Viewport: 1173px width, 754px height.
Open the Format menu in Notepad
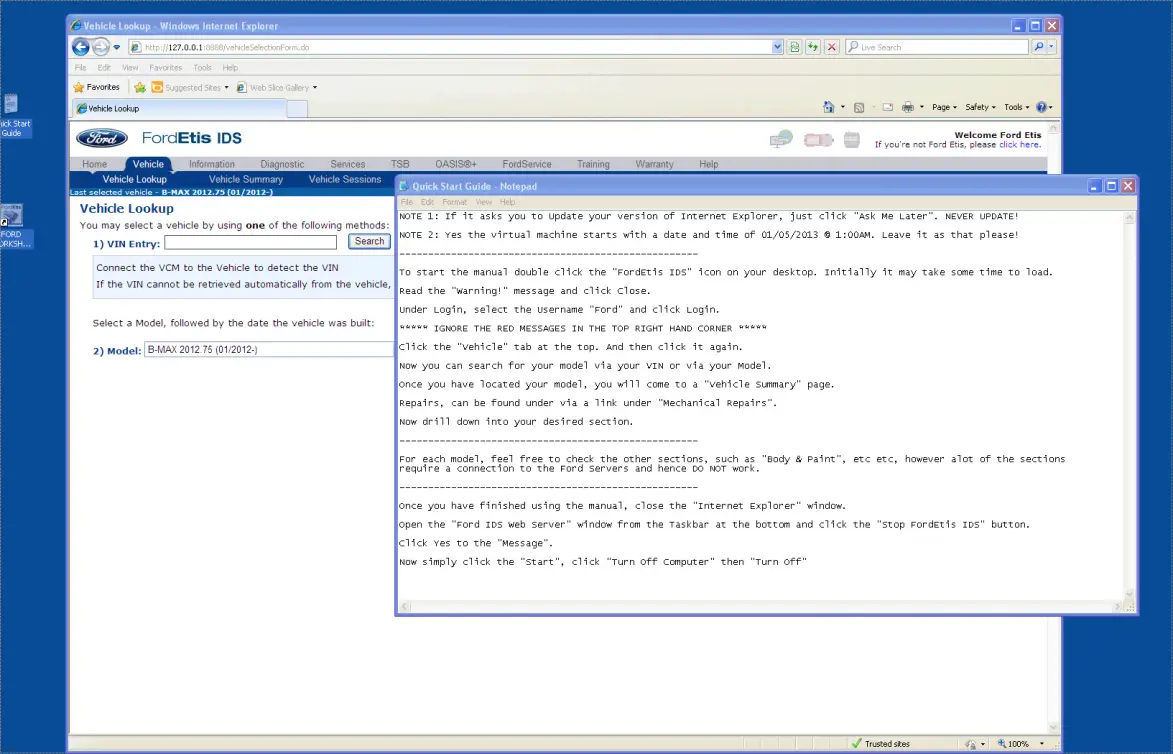tap(454, 202)
